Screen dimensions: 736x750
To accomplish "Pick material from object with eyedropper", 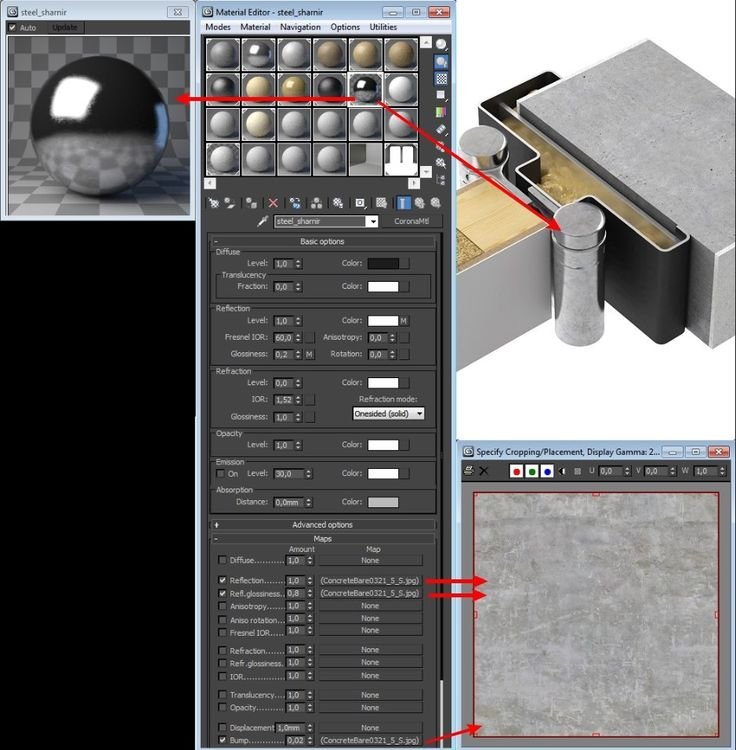I will click(x=262, y=221).
